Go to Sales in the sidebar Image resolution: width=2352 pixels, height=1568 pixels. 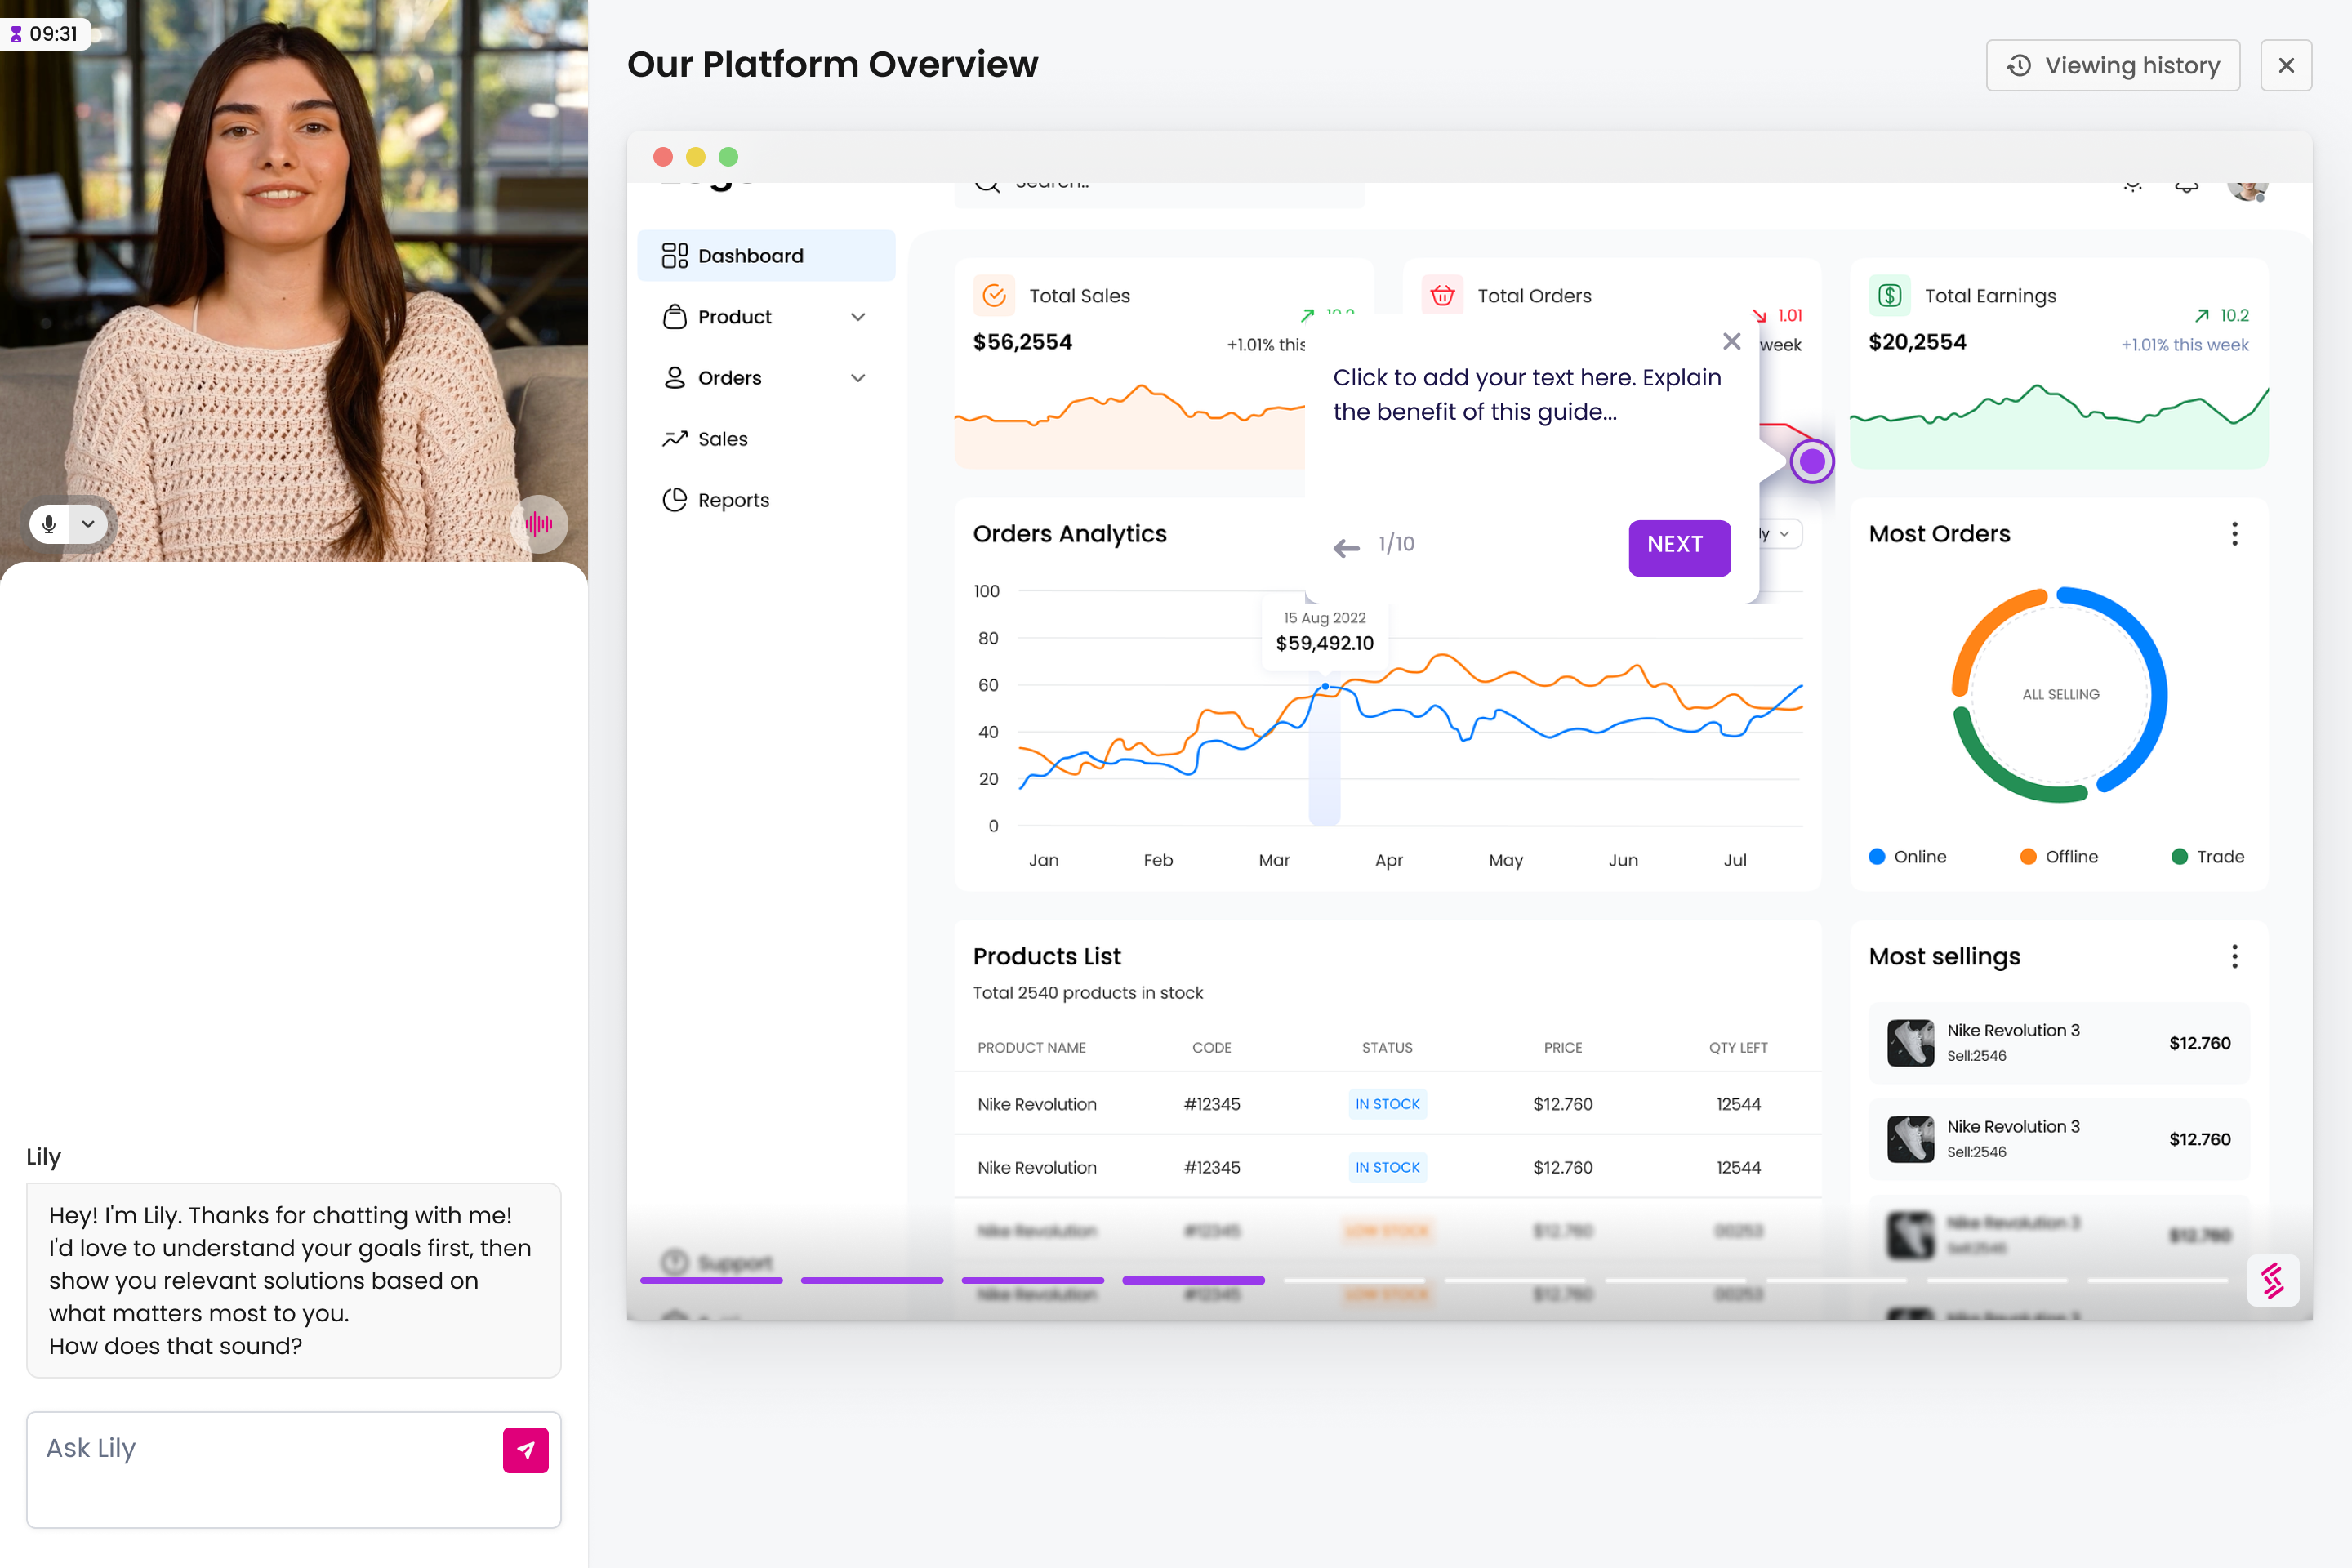click(x=722, y=439)
